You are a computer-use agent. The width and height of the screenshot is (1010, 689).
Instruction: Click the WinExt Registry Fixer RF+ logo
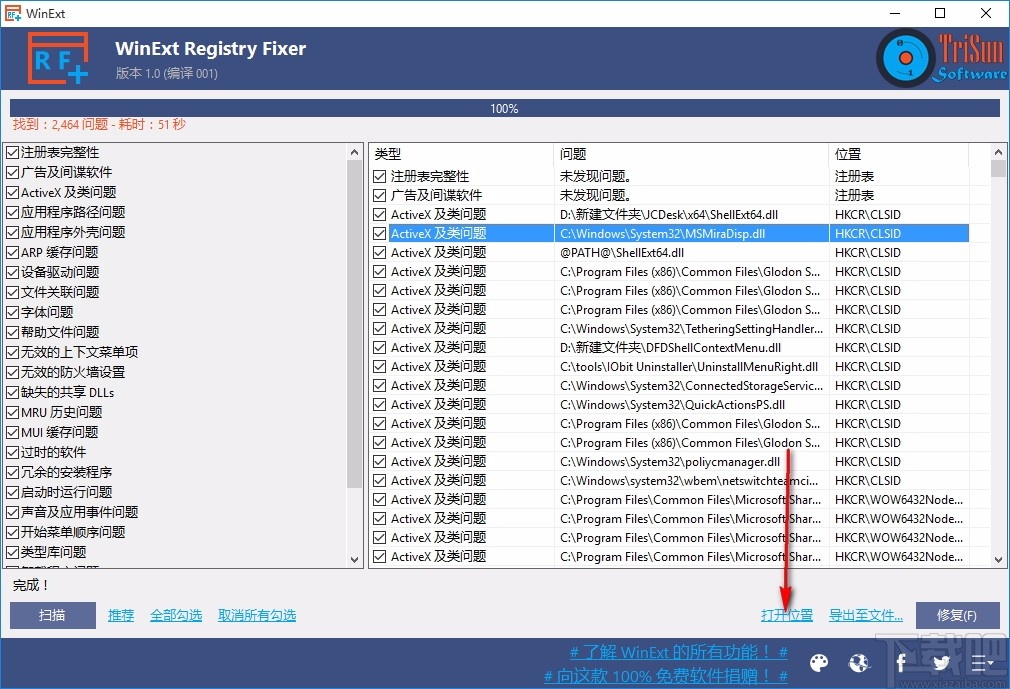[58, 57]
